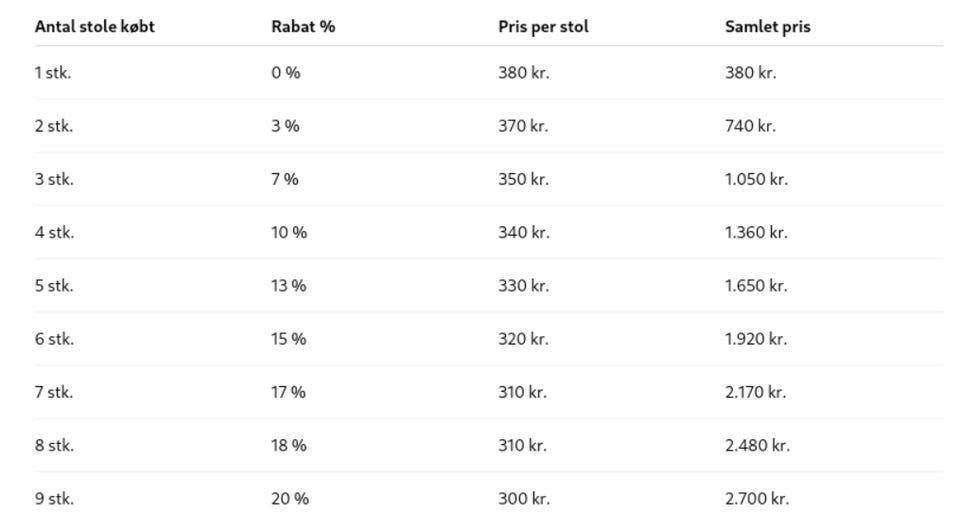This screenshot has height=532, width=960.
Task: Select the 10 % discount cell
Action: pos(289,233)
